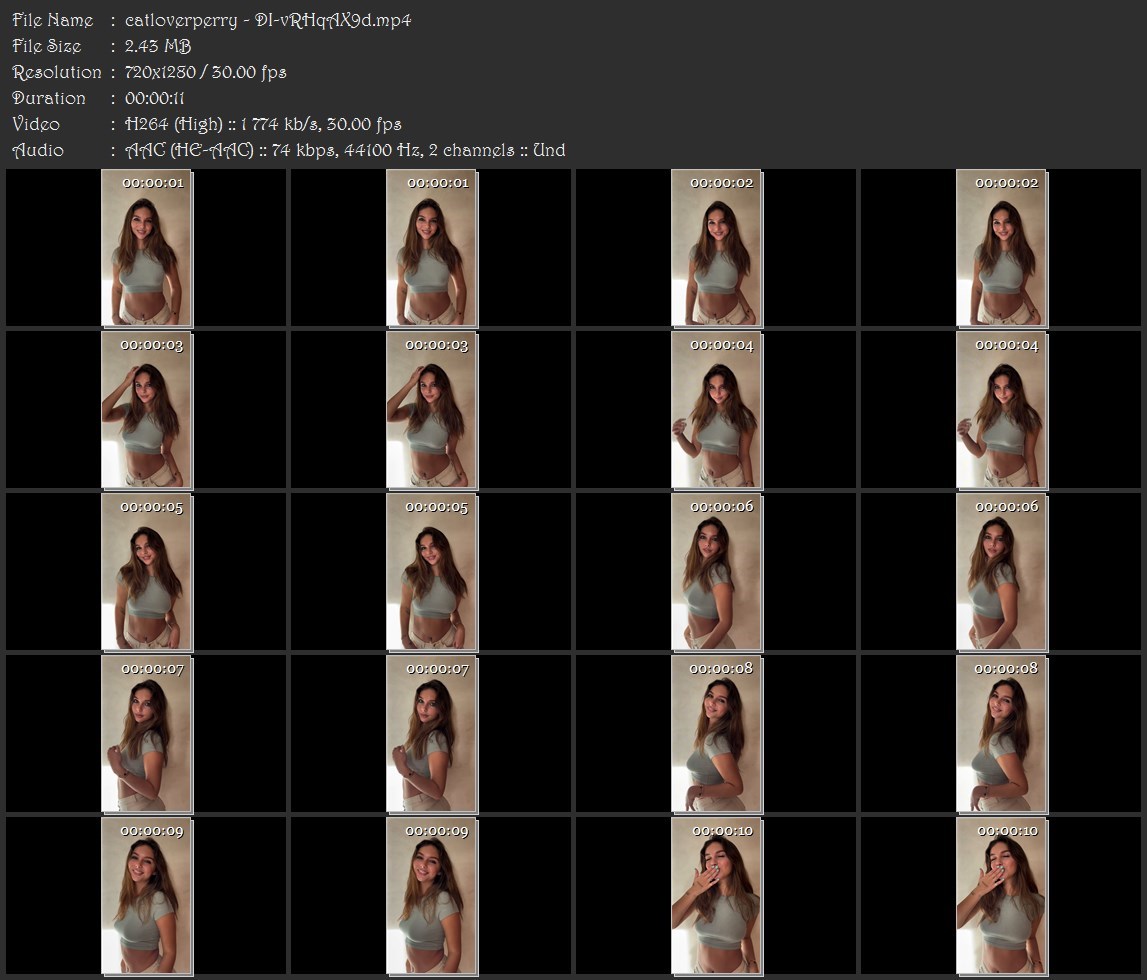The height and width of the screenshot is (980, 1147).
Task: Click the Resolution label
Action: tap(56, 72)
